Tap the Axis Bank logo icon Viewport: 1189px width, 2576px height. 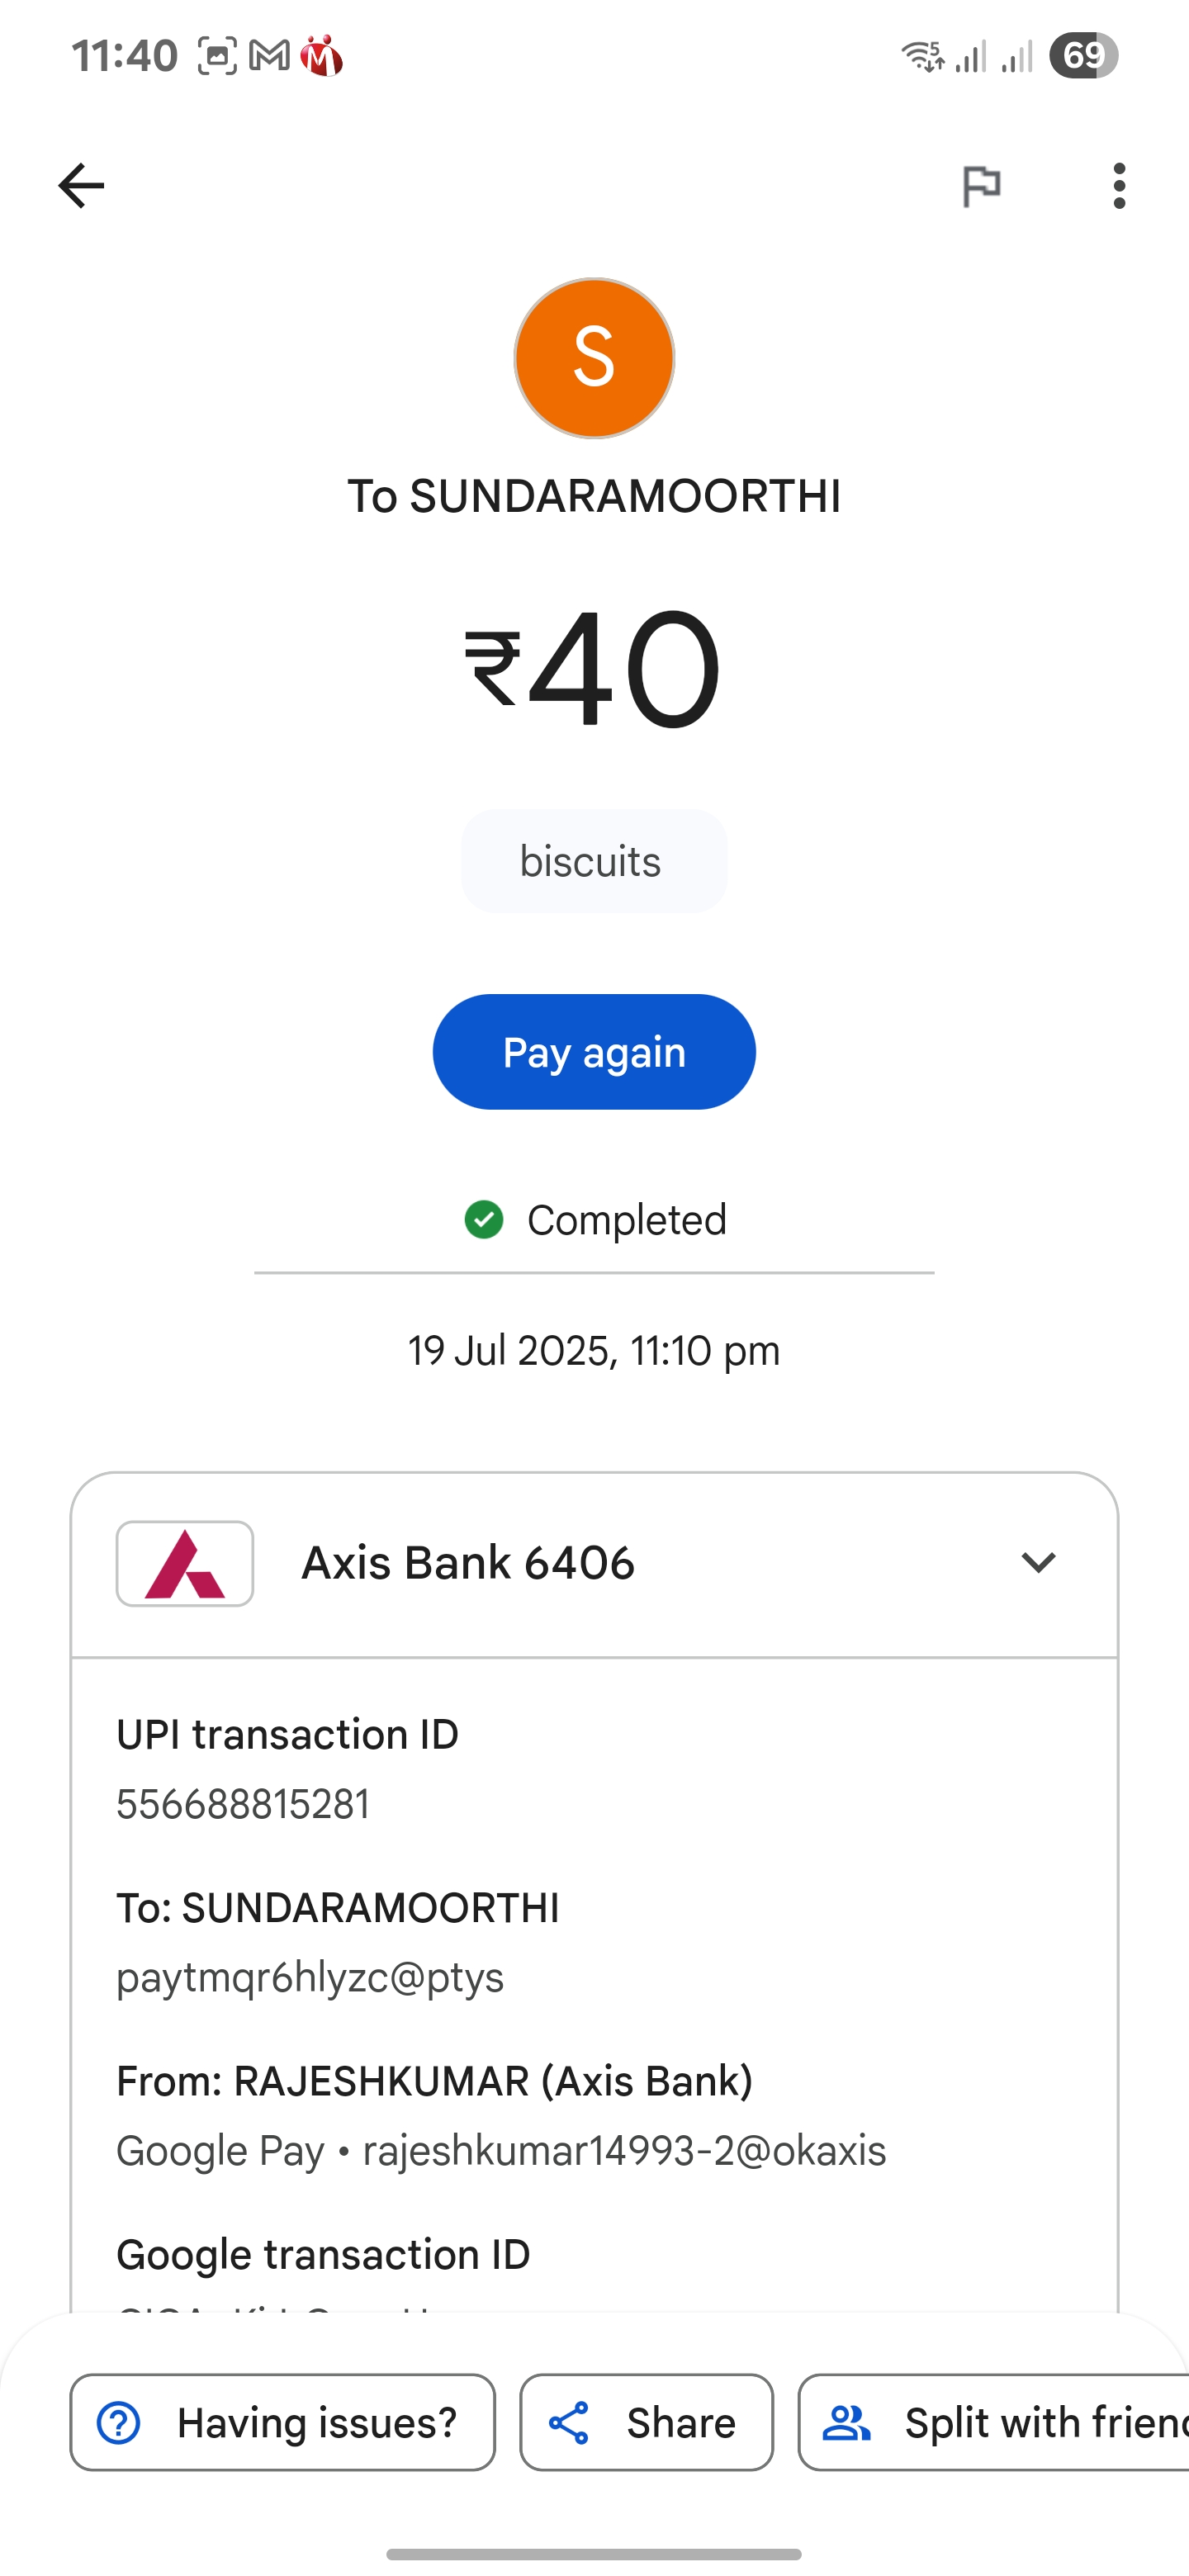185,1563
